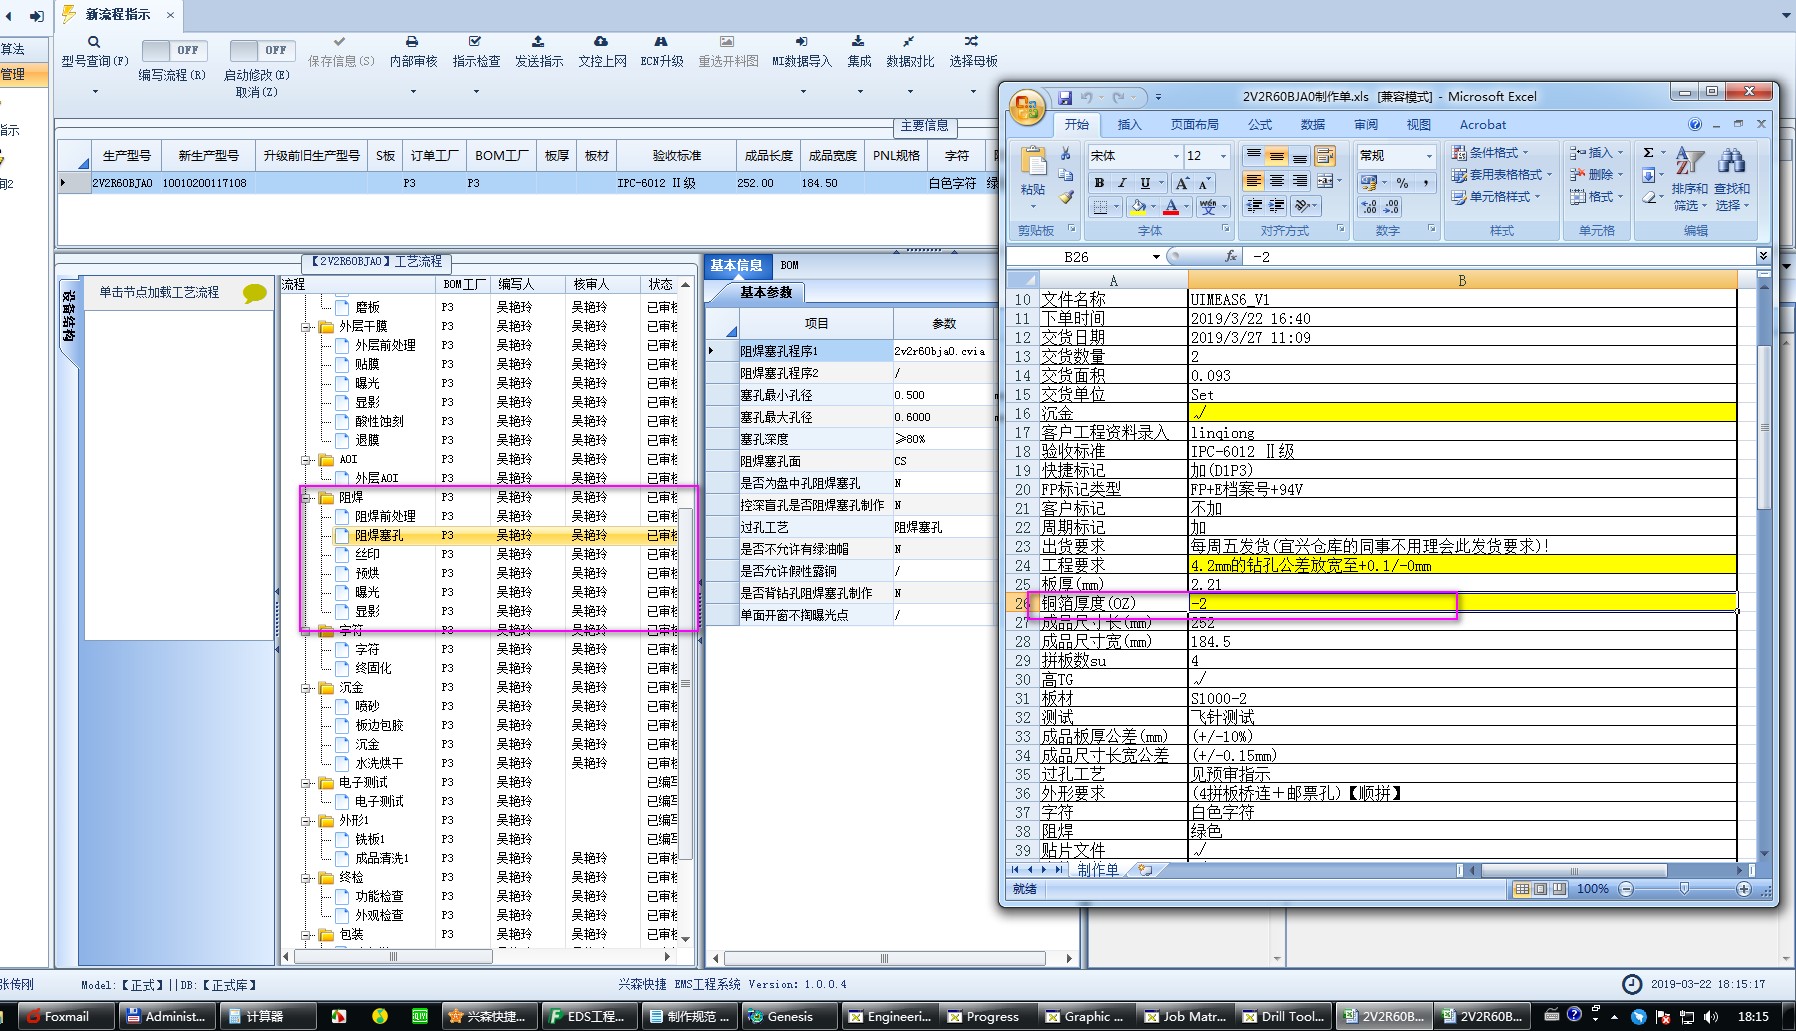1796x1031 pixels.
Task: Open Sort and Filter in Excel
Action: 1689,178
